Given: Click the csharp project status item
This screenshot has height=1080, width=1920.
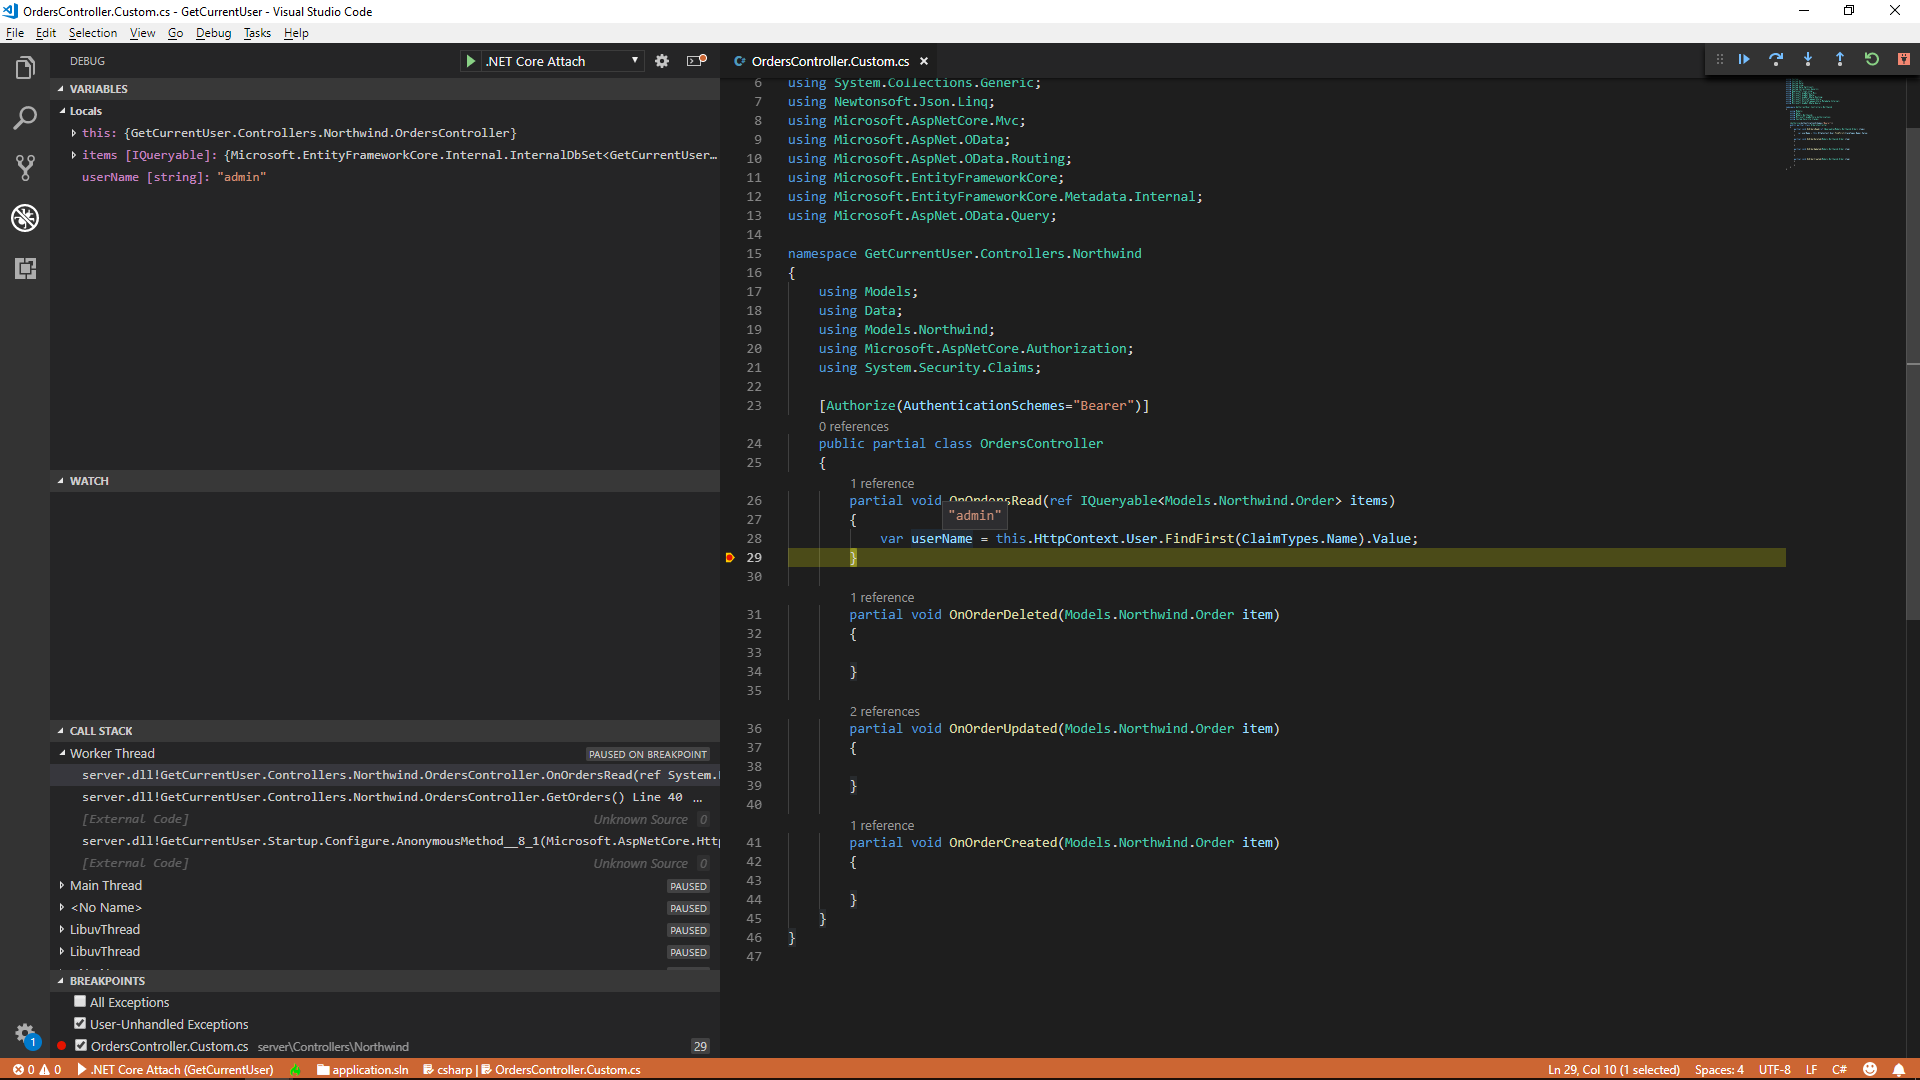Looking at the screenshot, I should [x=448, y=1070].
